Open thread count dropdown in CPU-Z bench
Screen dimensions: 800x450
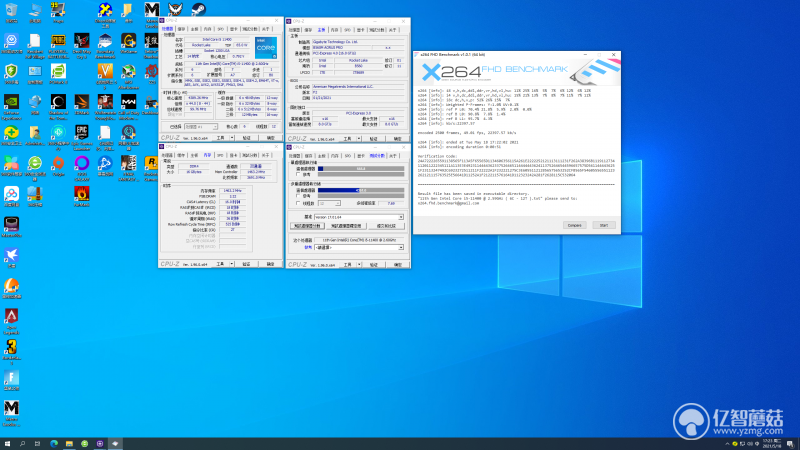click(329, 203)
